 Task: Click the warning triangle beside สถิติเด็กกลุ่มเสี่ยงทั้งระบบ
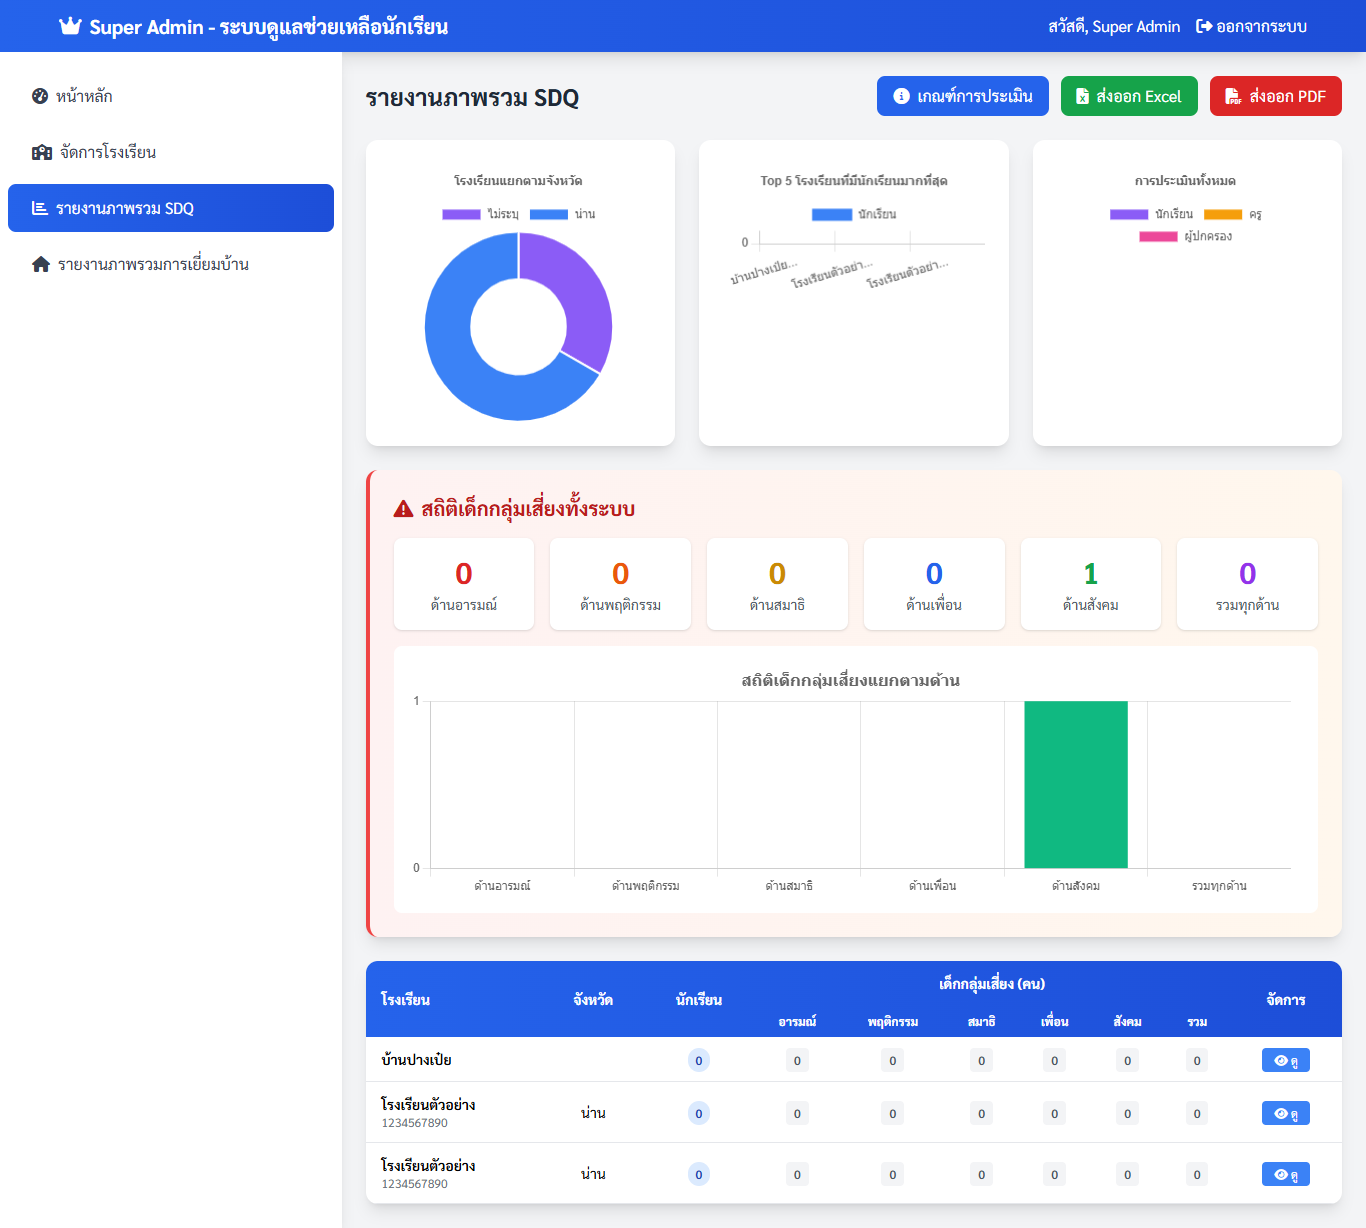pos(400,508)
